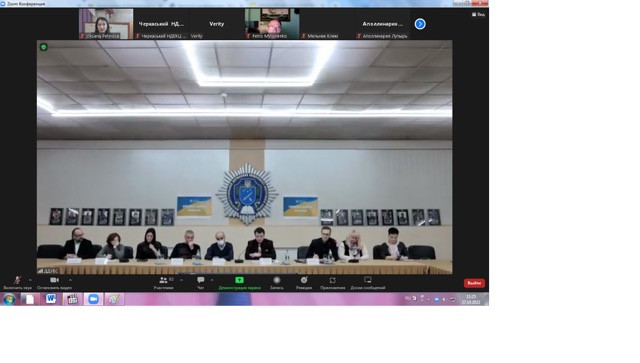Select Oksana Petrova's video thumbnail
The width and height of the screenshot is (640, 363).
(106, 24)
